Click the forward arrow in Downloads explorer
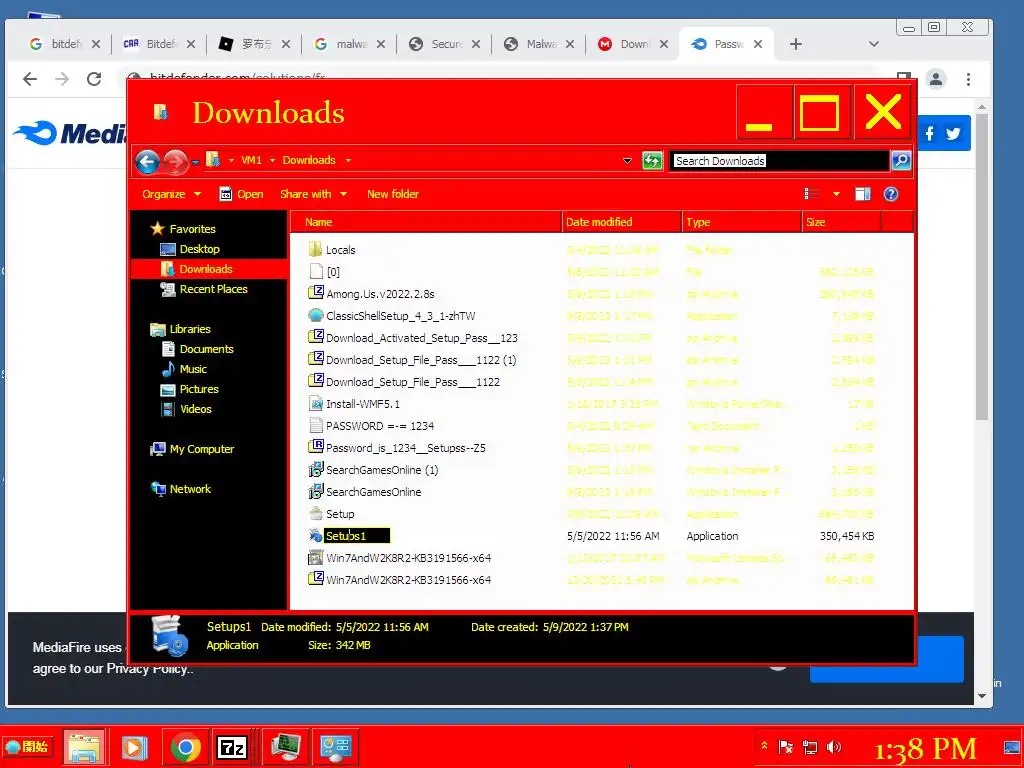Viewport: 1024px width, 768px height. [x=175, y=161]
